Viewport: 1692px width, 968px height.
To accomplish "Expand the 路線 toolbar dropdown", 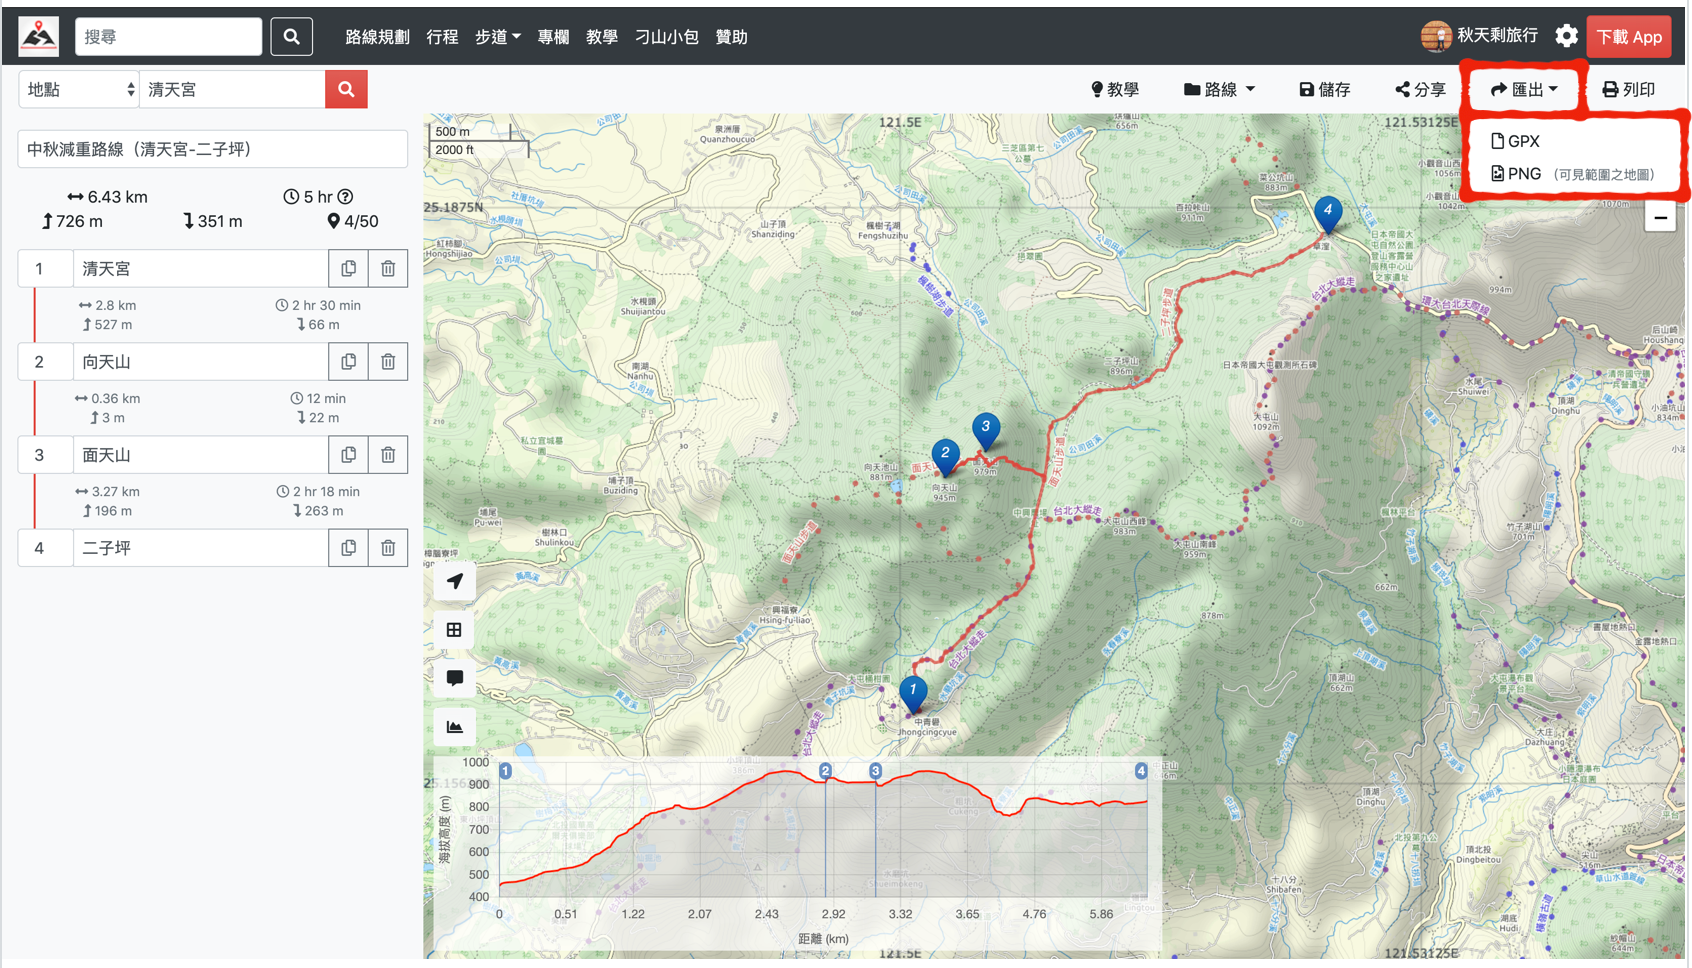I will (1219, 89).
